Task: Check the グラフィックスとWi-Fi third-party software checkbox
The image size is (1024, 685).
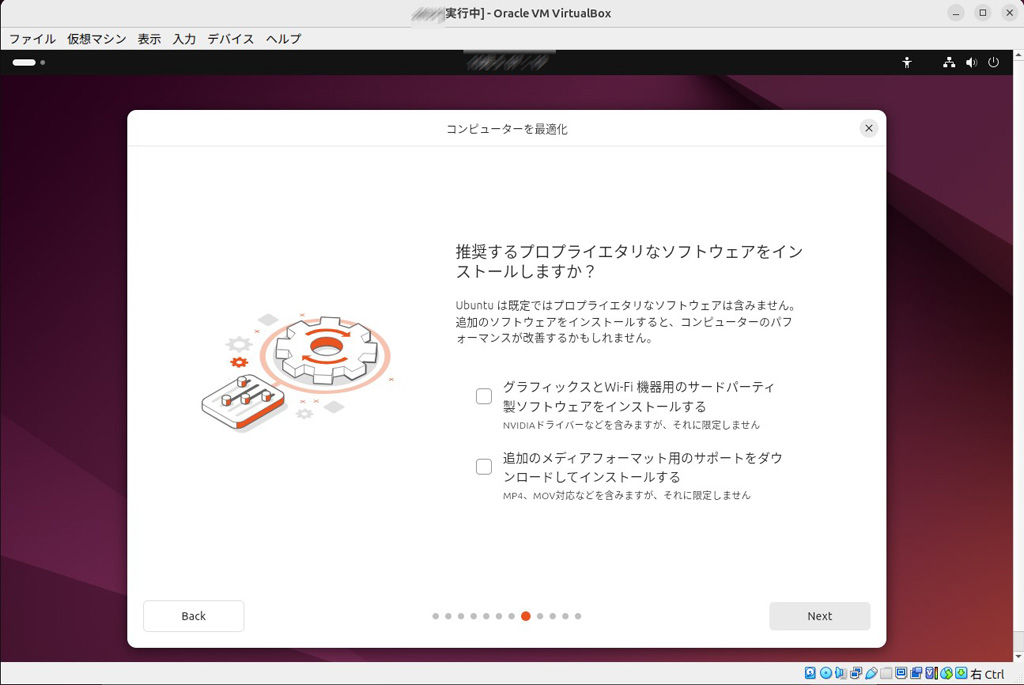Action: 484,396
